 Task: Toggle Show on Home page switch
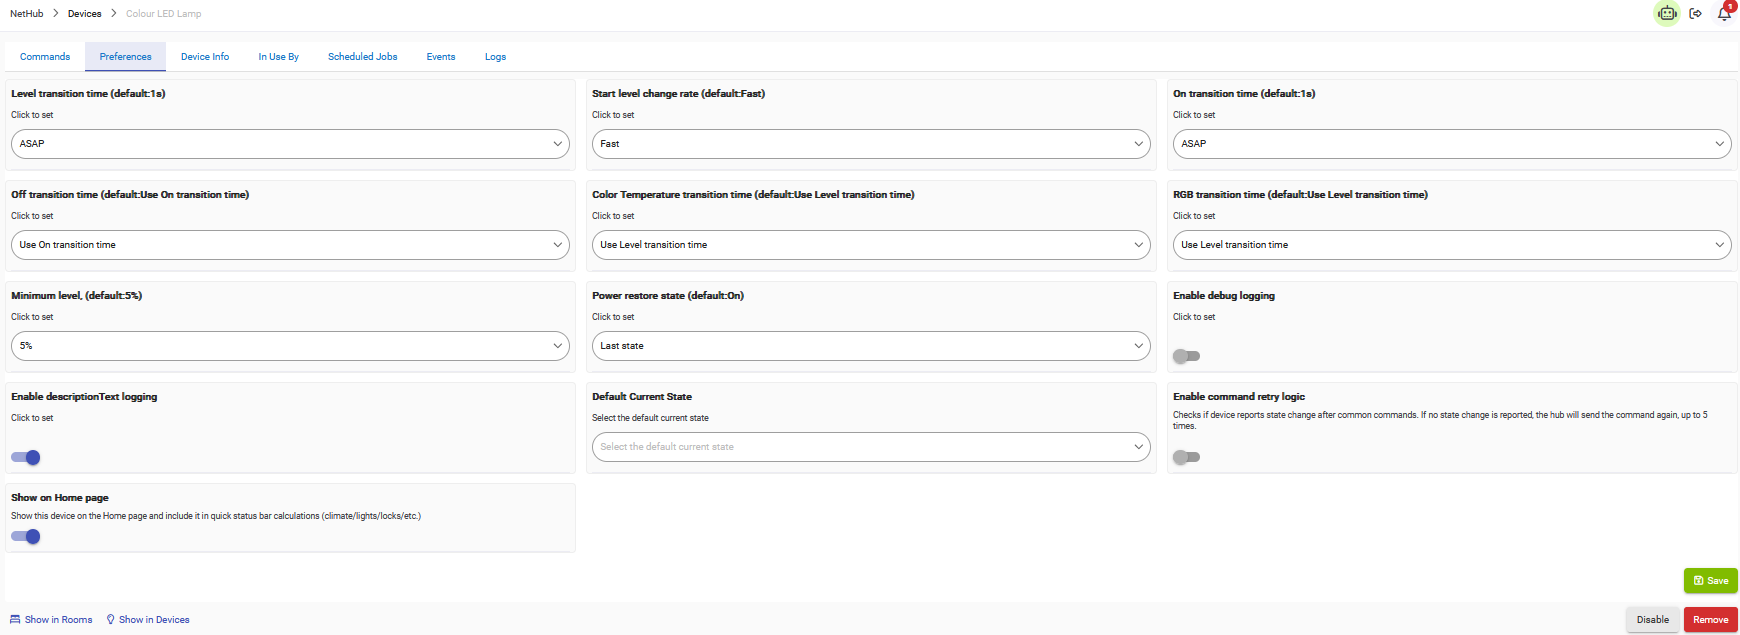(x=26, y=536)
